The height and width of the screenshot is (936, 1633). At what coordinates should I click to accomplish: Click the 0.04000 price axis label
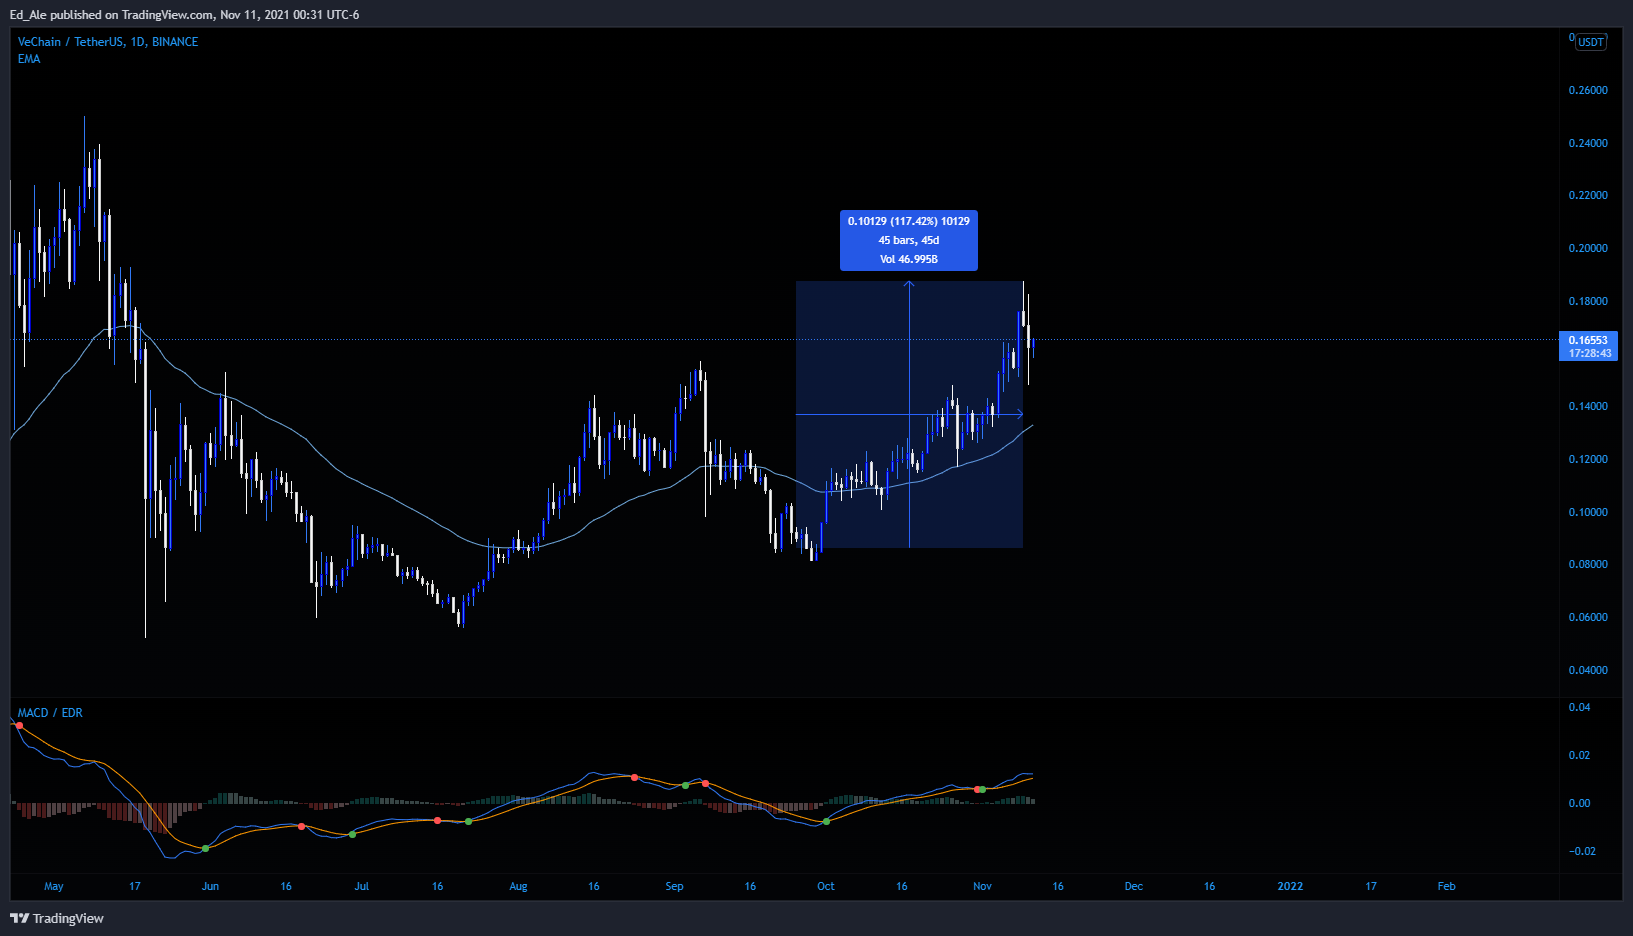point(1588,670)
